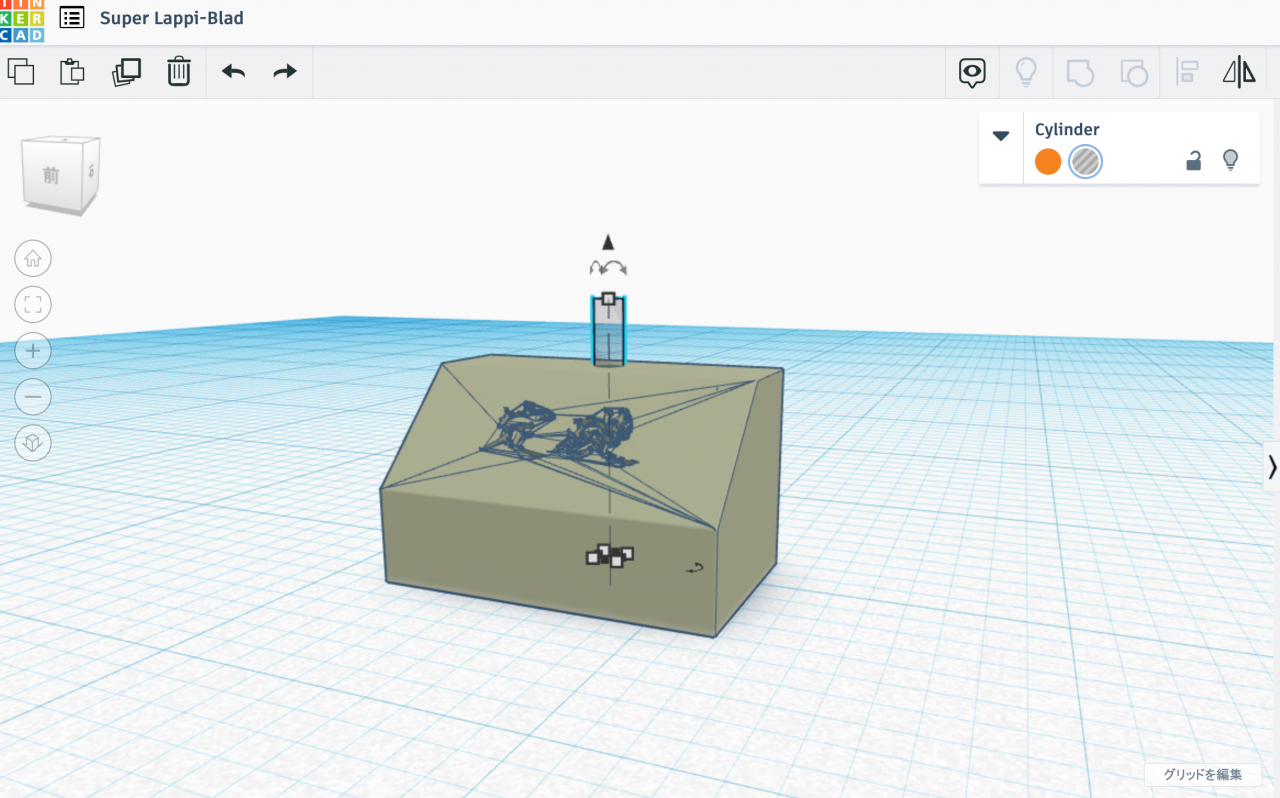Click the グリッドを編集 button
The width and height of the screenshot is (1280, 798).
1203,774
